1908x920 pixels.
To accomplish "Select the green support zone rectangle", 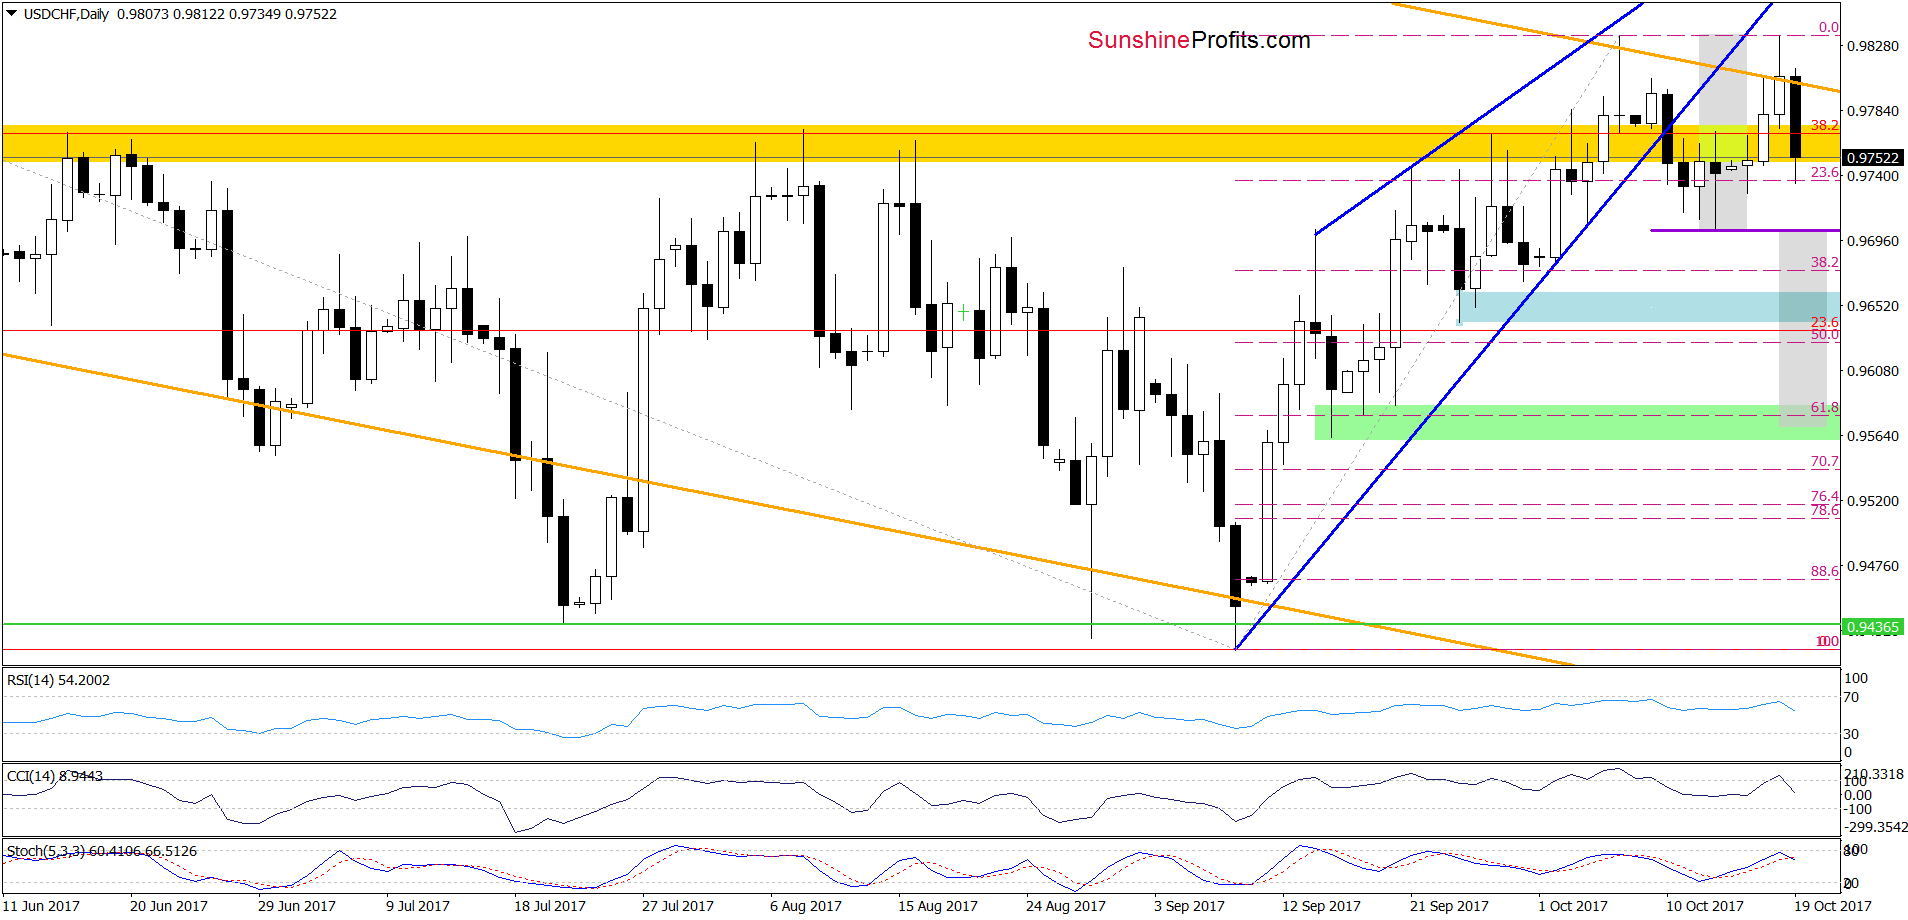I will click(1577, 422).
